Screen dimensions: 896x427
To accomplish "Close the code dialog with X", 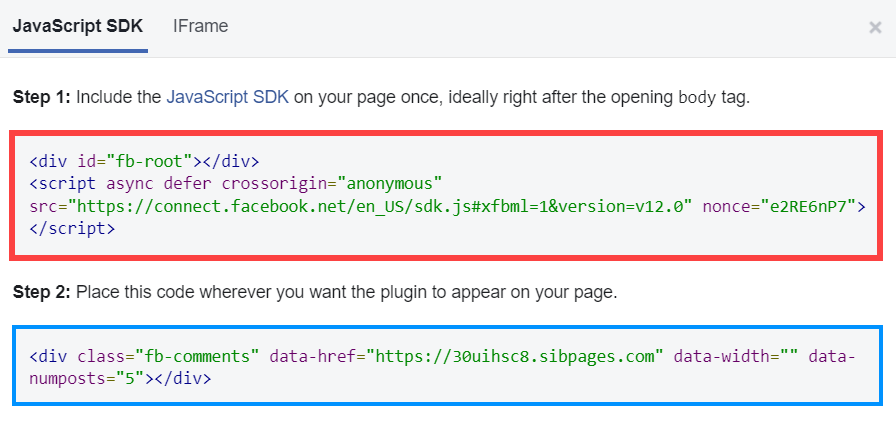I will coord(875,28).
